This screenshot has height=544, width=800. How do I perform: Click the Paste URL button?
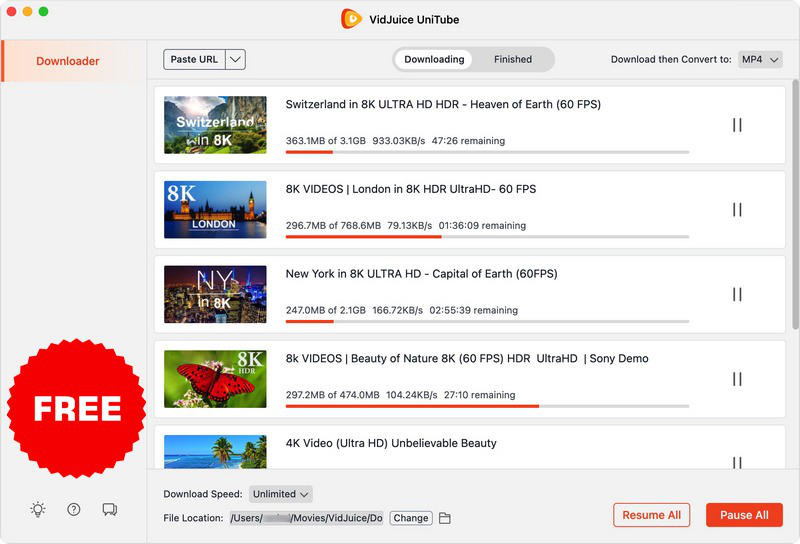[x=194, y=59]
